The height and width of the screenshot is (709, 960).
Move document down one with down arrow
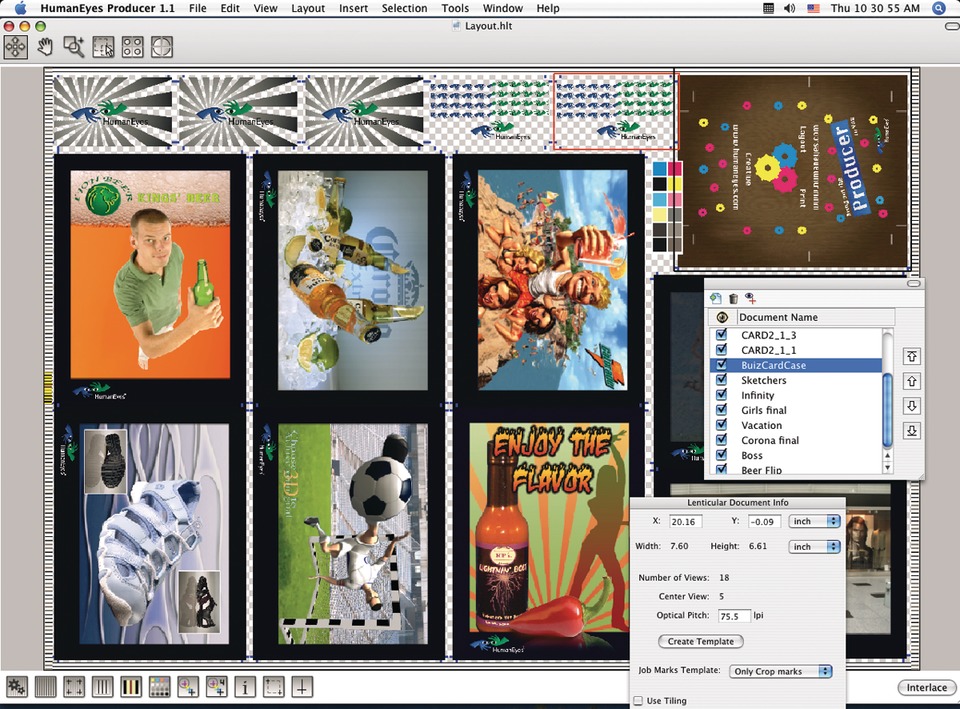(912, 406)
